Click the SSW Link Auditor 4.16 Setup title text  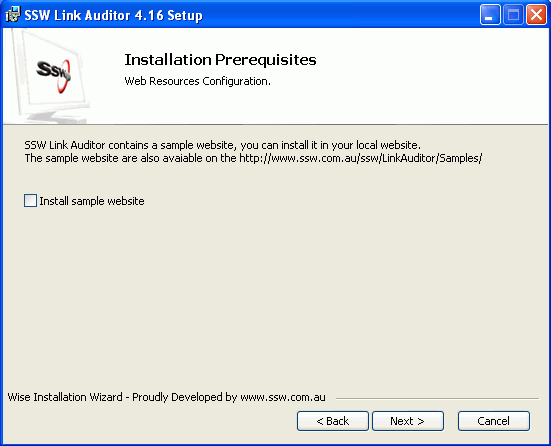(113, 15)
